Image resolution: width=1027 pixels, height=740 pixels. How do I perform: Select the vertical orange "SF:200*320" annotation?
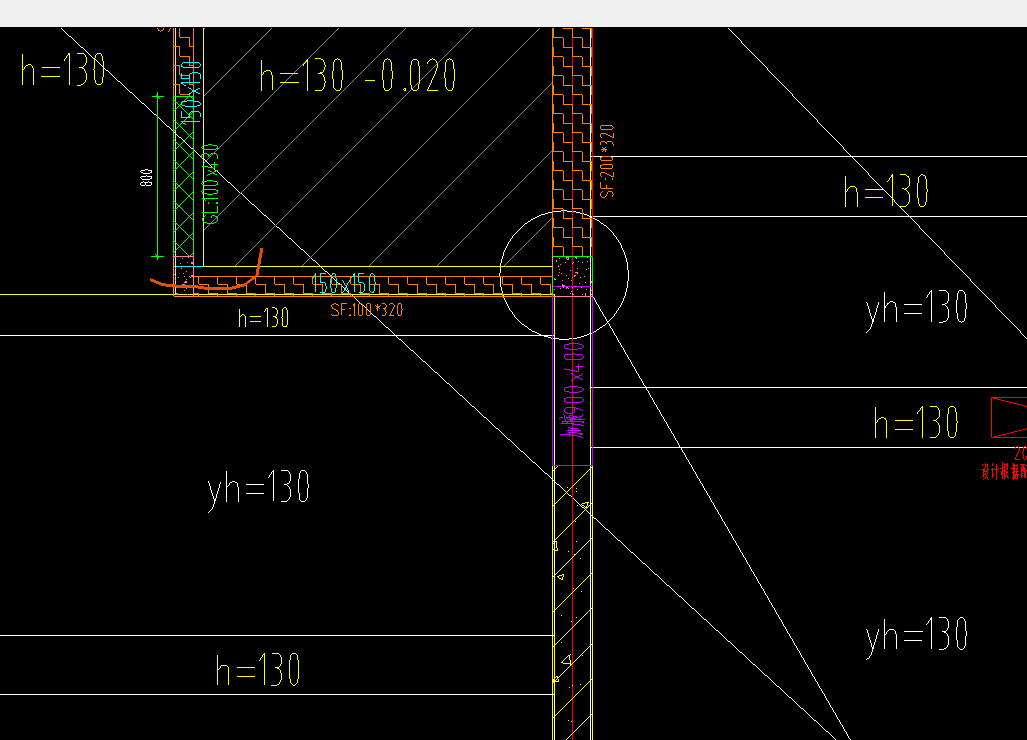608,161
